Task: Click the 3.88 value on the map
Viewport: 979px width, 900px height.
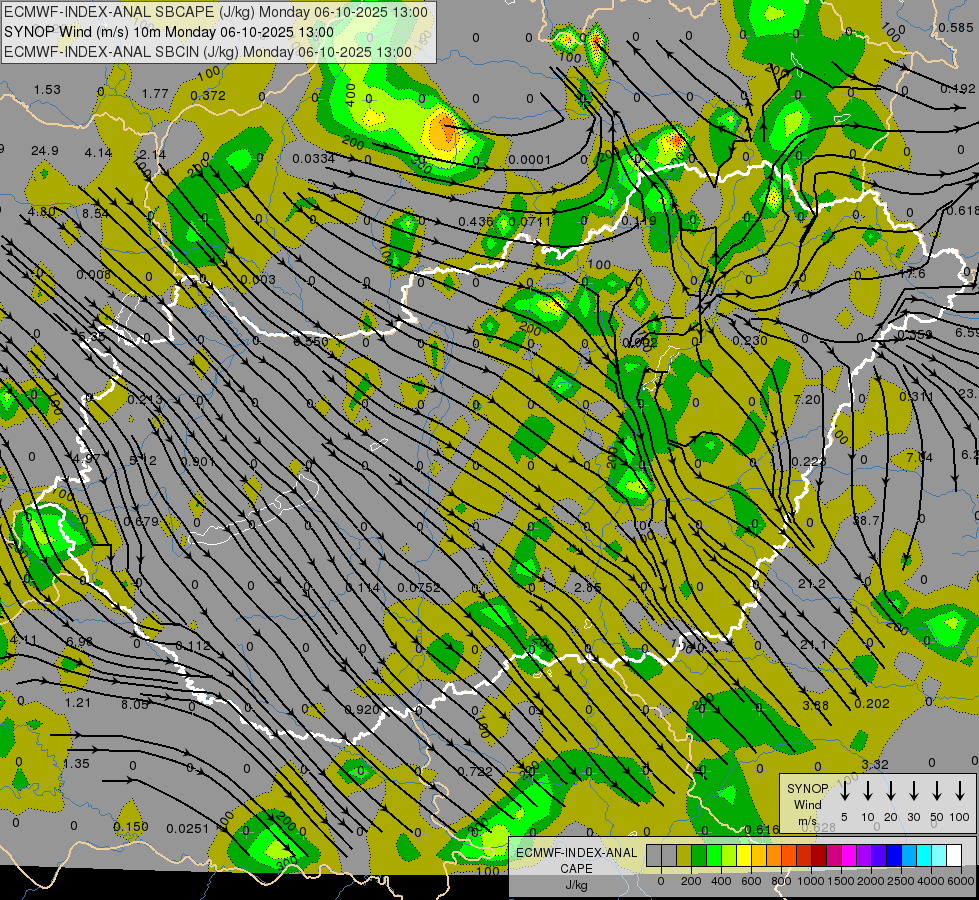Action: (x=815, y=705)
